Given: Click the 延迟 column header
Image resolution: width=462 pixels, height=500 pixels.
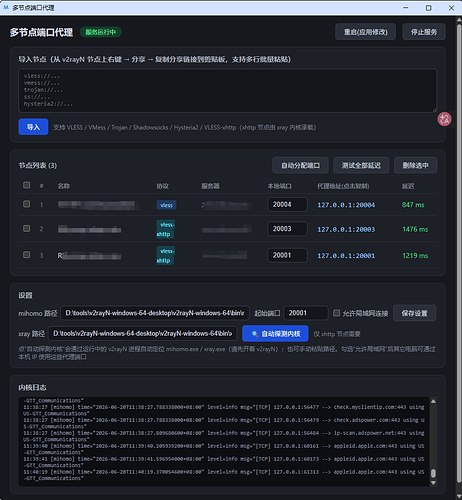Looking at the screenshot, I should pos(408,186).
